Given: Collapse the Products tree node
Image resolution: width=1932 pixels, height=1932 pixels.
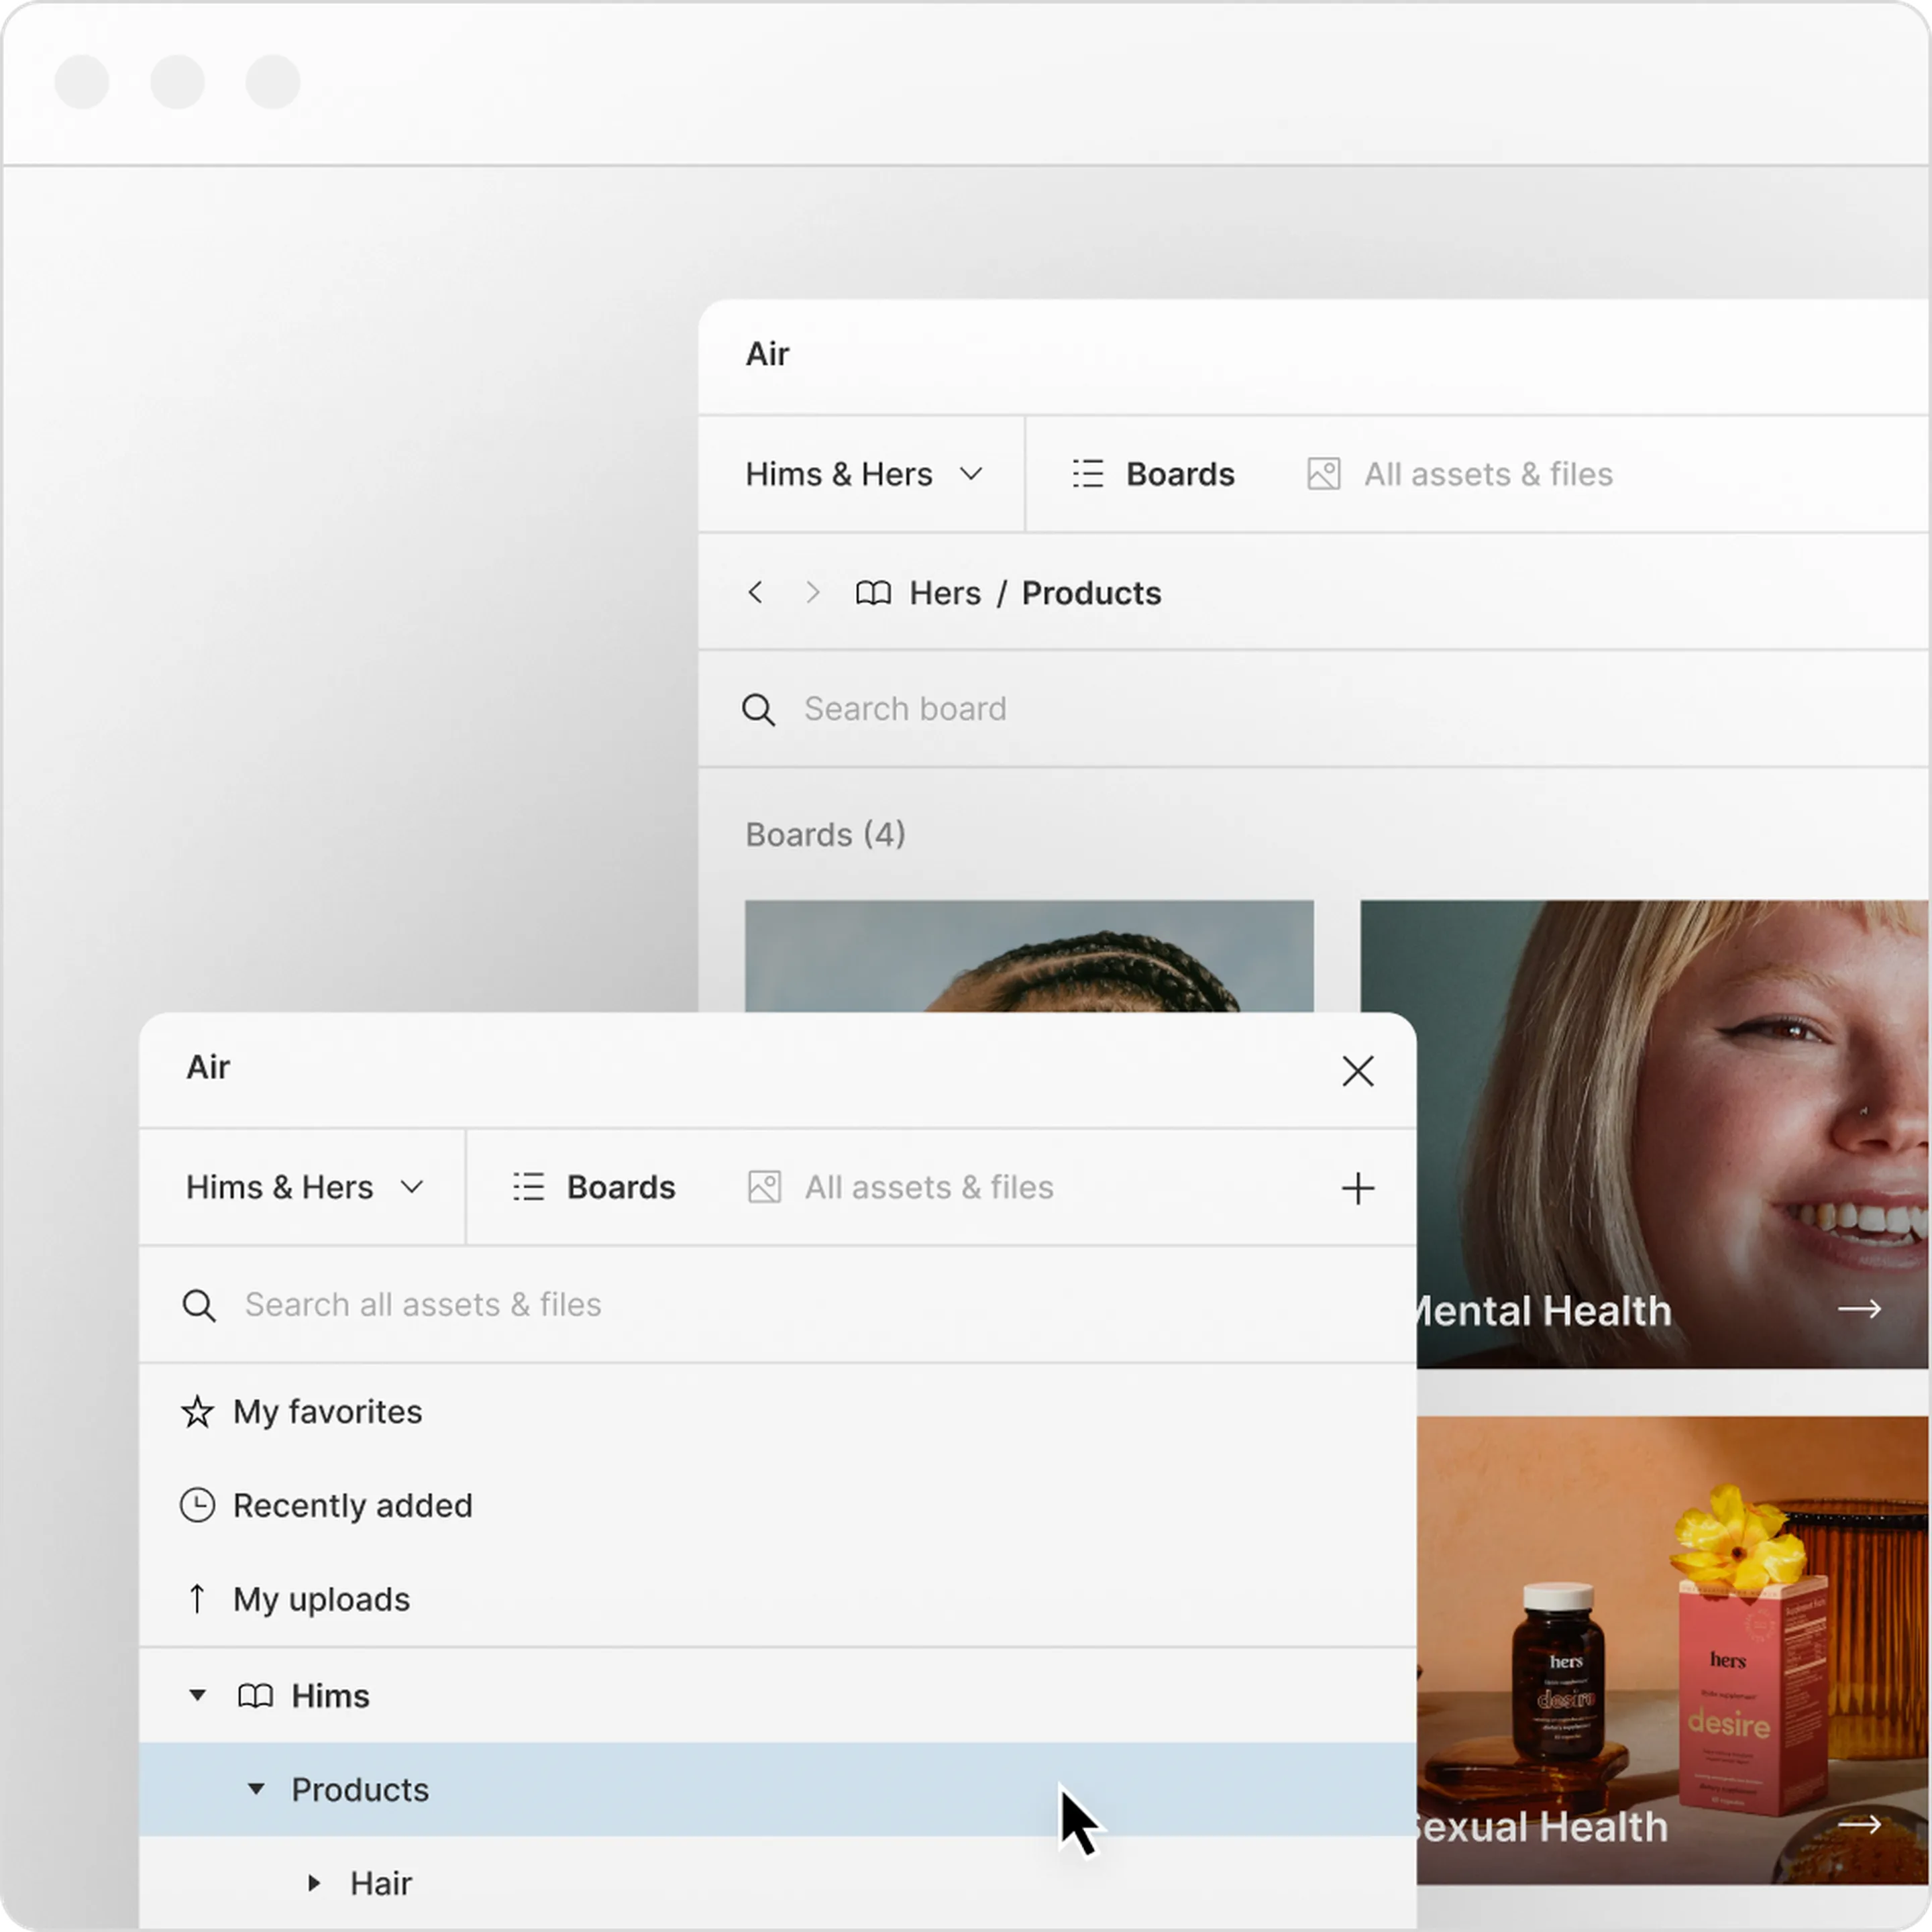Looking at the screenshot, I should [x=256, y=1789].
